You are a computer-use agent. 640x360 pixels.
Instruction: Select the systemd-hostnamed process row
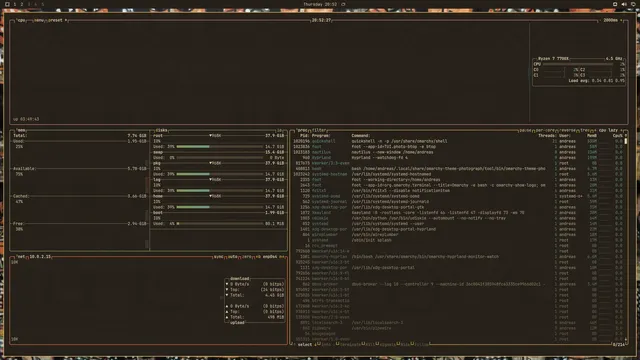click(458, 174)
